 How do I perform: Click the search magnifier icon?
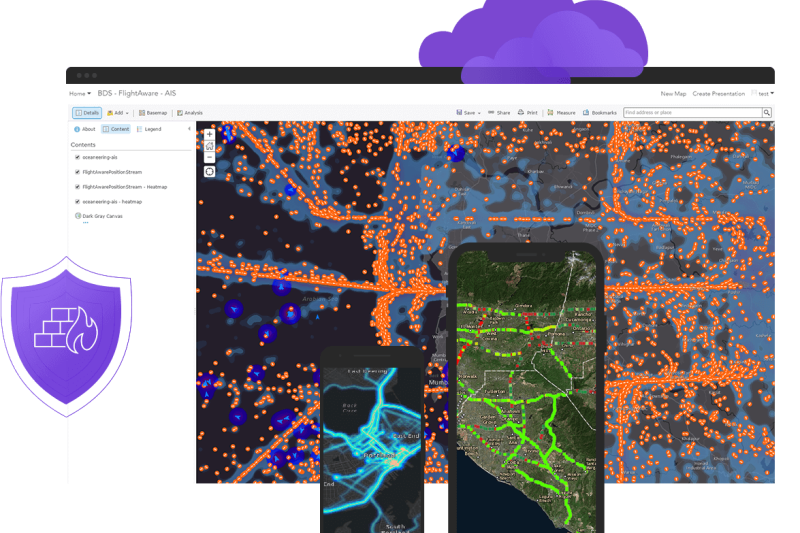pyautogui.click(x=767, y=113)
